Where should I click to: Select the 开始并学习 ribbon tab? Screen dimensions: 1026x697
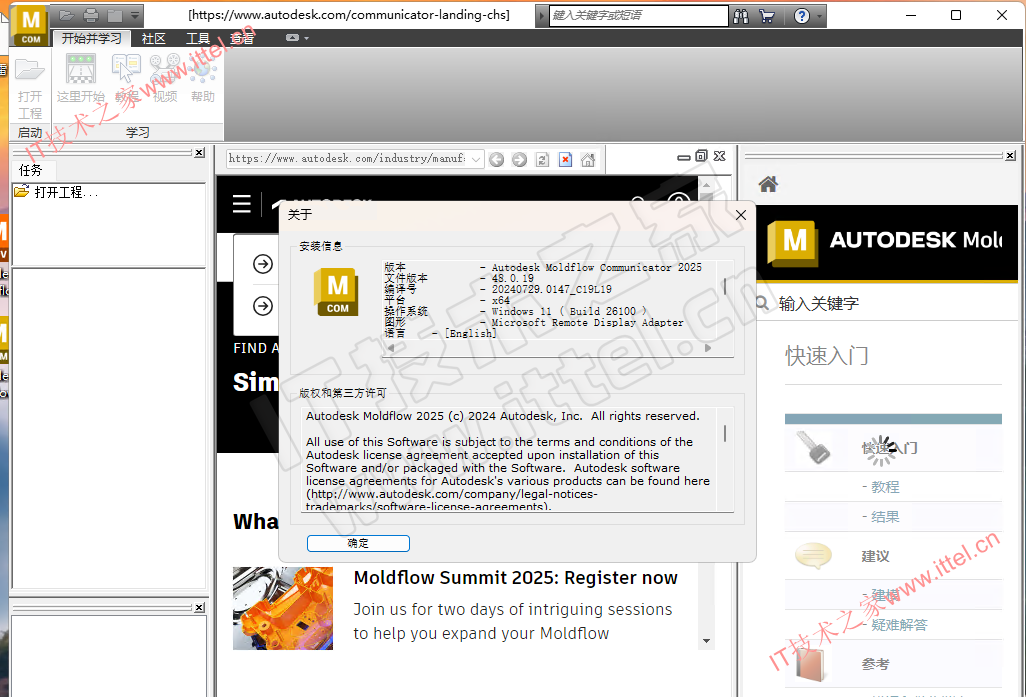(x=92, y=39)
